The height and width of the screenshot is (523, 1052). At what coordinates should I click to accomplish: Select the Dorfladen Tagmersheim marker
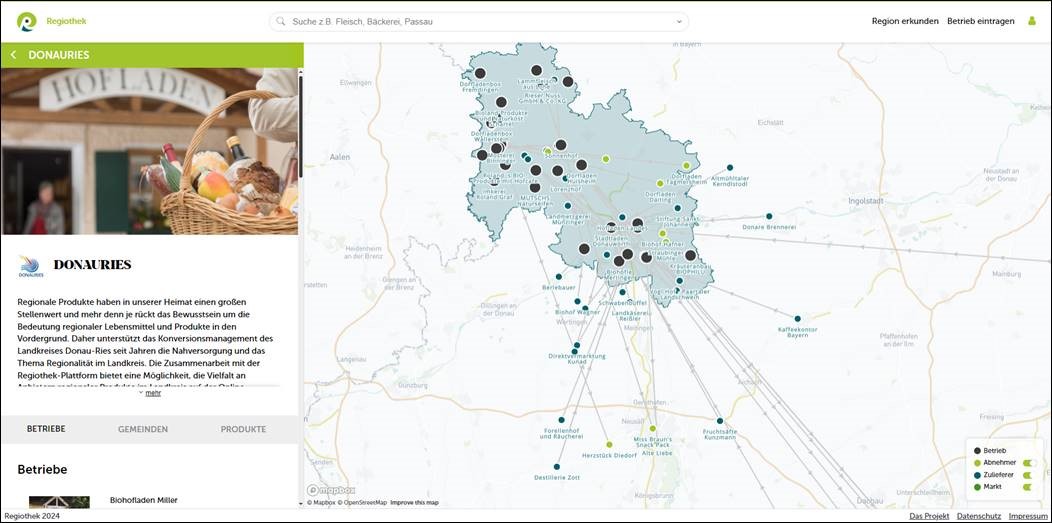(686, 165)
